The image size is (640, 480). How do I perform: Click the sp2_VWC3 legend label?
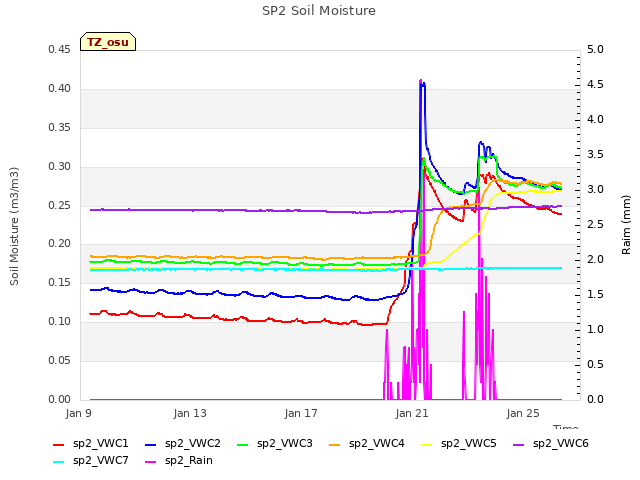click(x=284, y=443)
